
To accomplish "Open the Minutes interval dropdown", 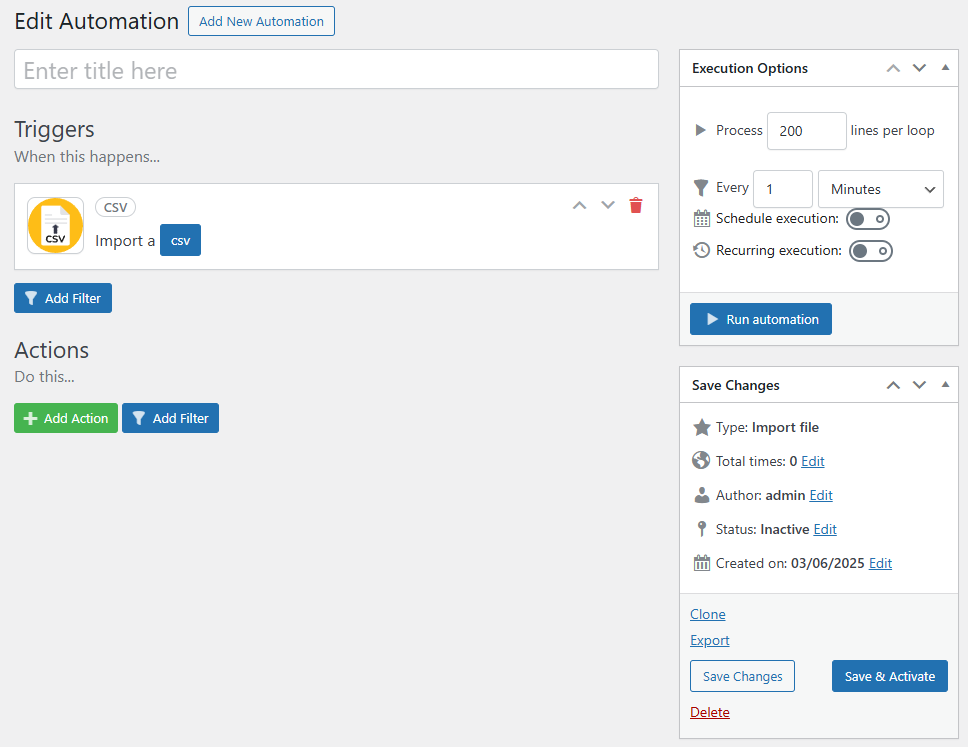I will [880, 189].
